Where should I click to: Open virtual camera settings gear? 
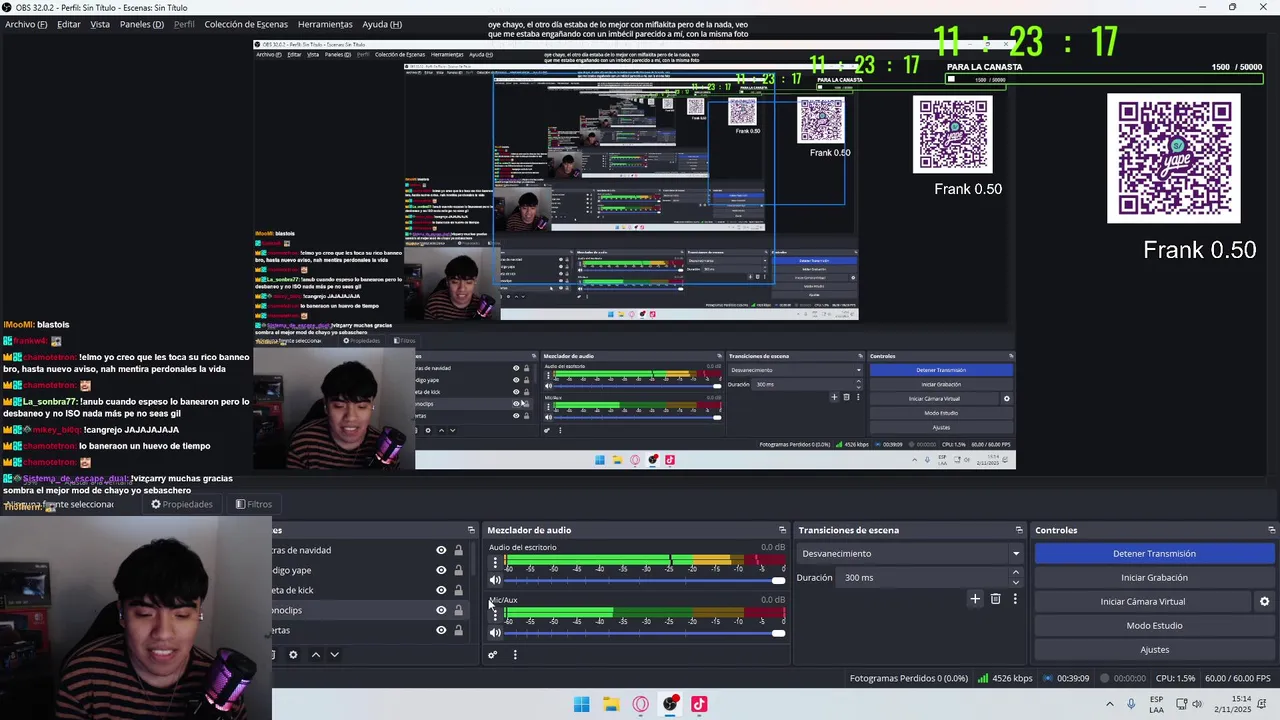[1264, 602]
